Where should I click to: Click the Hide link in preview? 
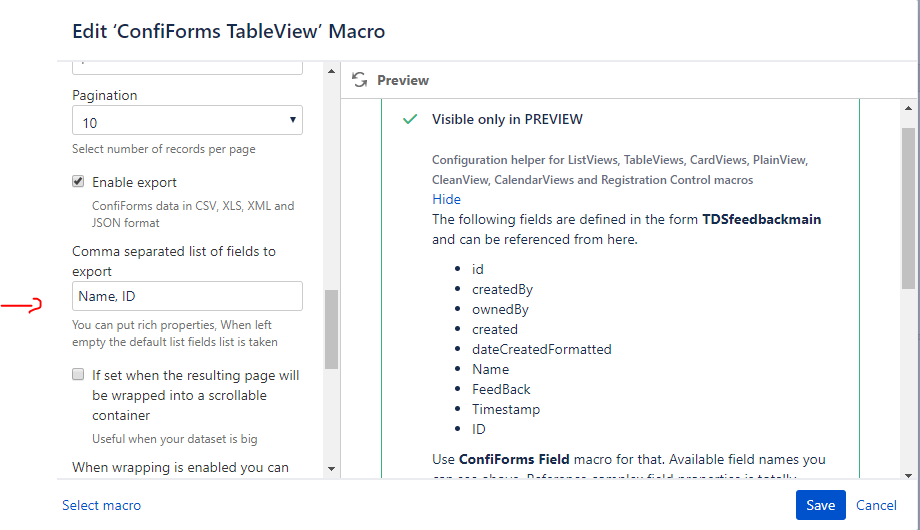[447, 200]
